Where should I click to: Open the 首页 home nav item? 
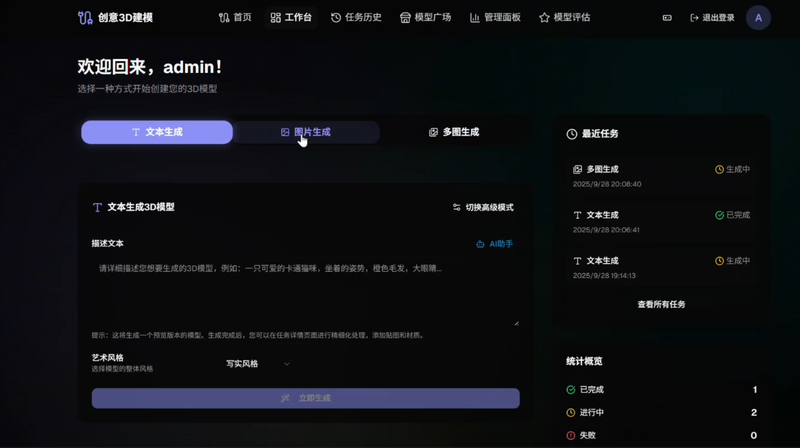click(x=235, y=18)
